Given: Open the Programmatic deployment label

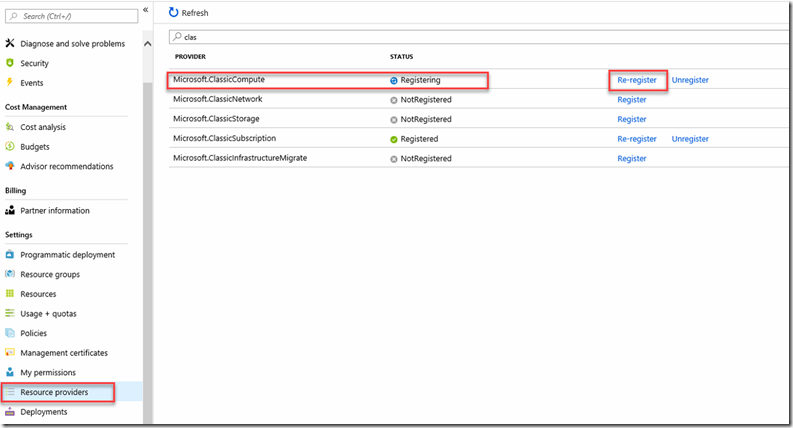Looking at the screenshot, I should point(68,255).
